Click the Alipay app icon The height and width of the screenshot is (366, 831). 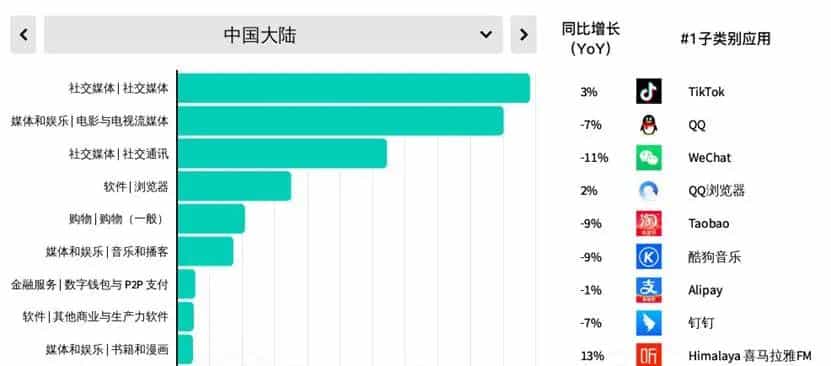click(x=649, y=290)
